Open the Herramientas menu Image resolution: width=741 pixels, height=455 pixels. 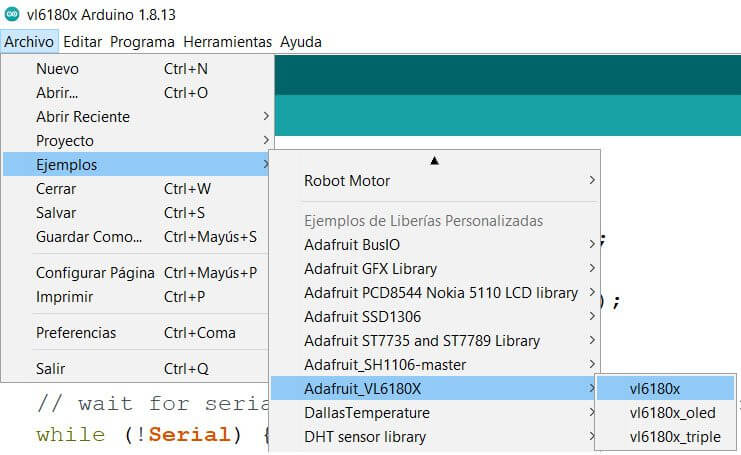(227, 42)
